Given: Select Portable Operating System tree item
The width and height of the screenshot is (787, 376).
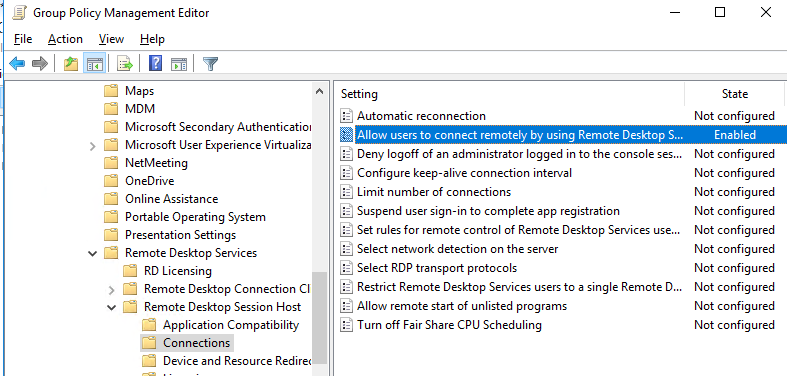Looking at the screenshot, I should (x=195, y=217).
